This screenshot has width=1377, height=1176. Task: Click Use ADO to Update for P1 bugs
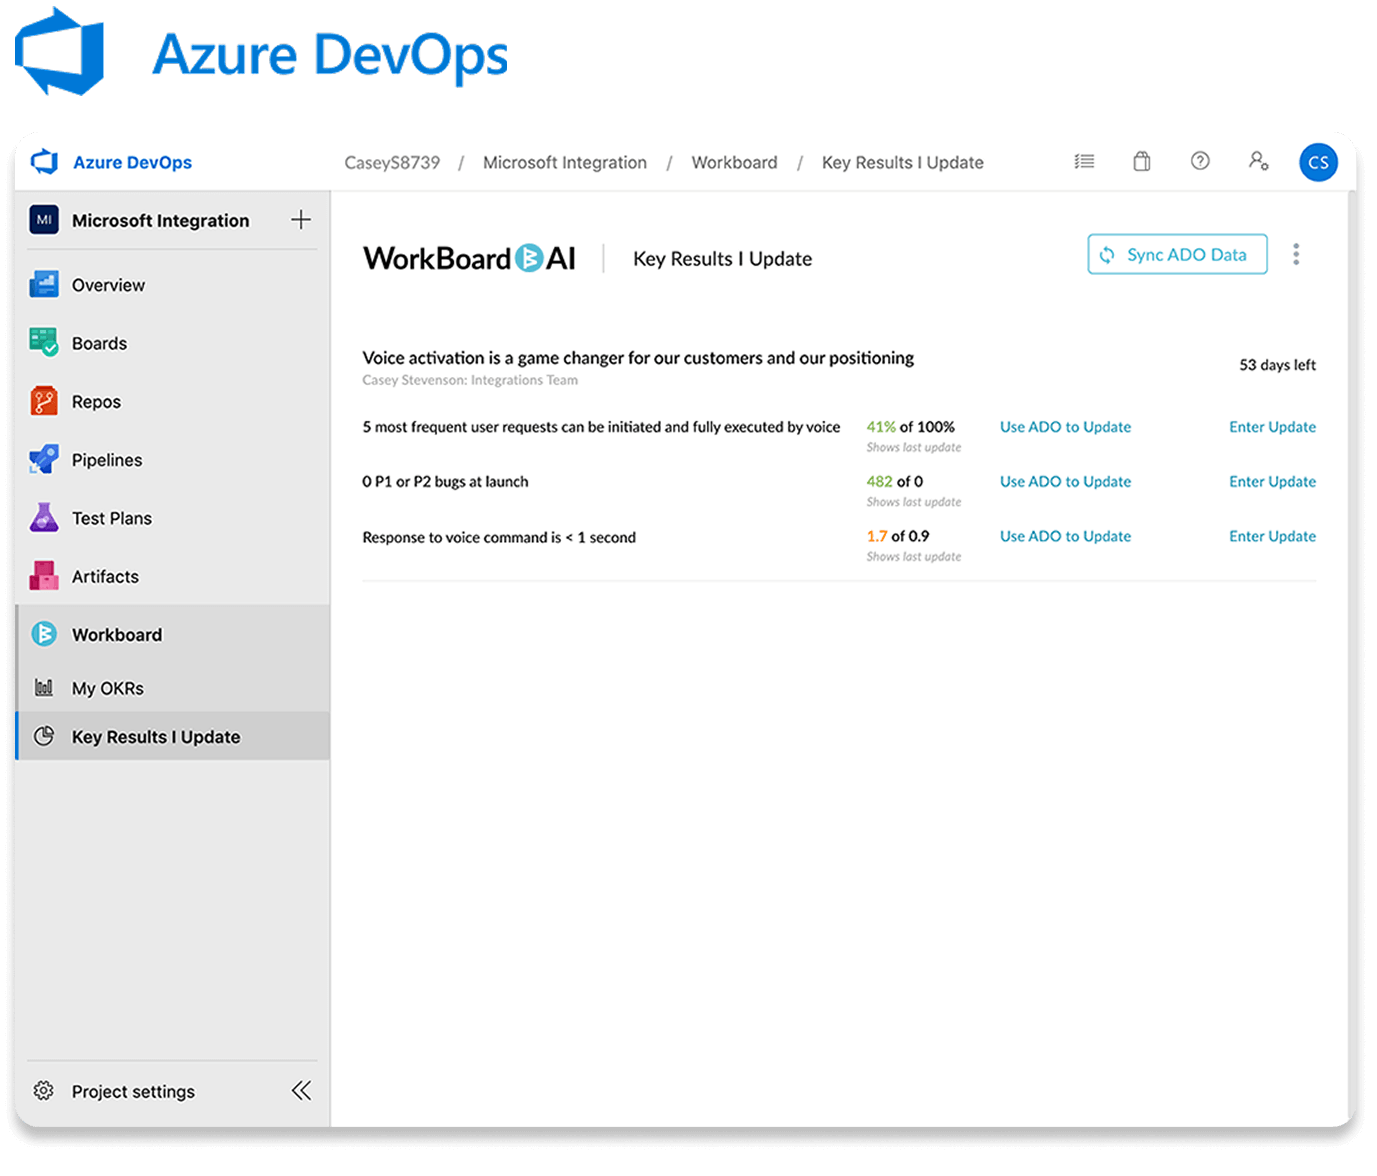click(1065, 482)
